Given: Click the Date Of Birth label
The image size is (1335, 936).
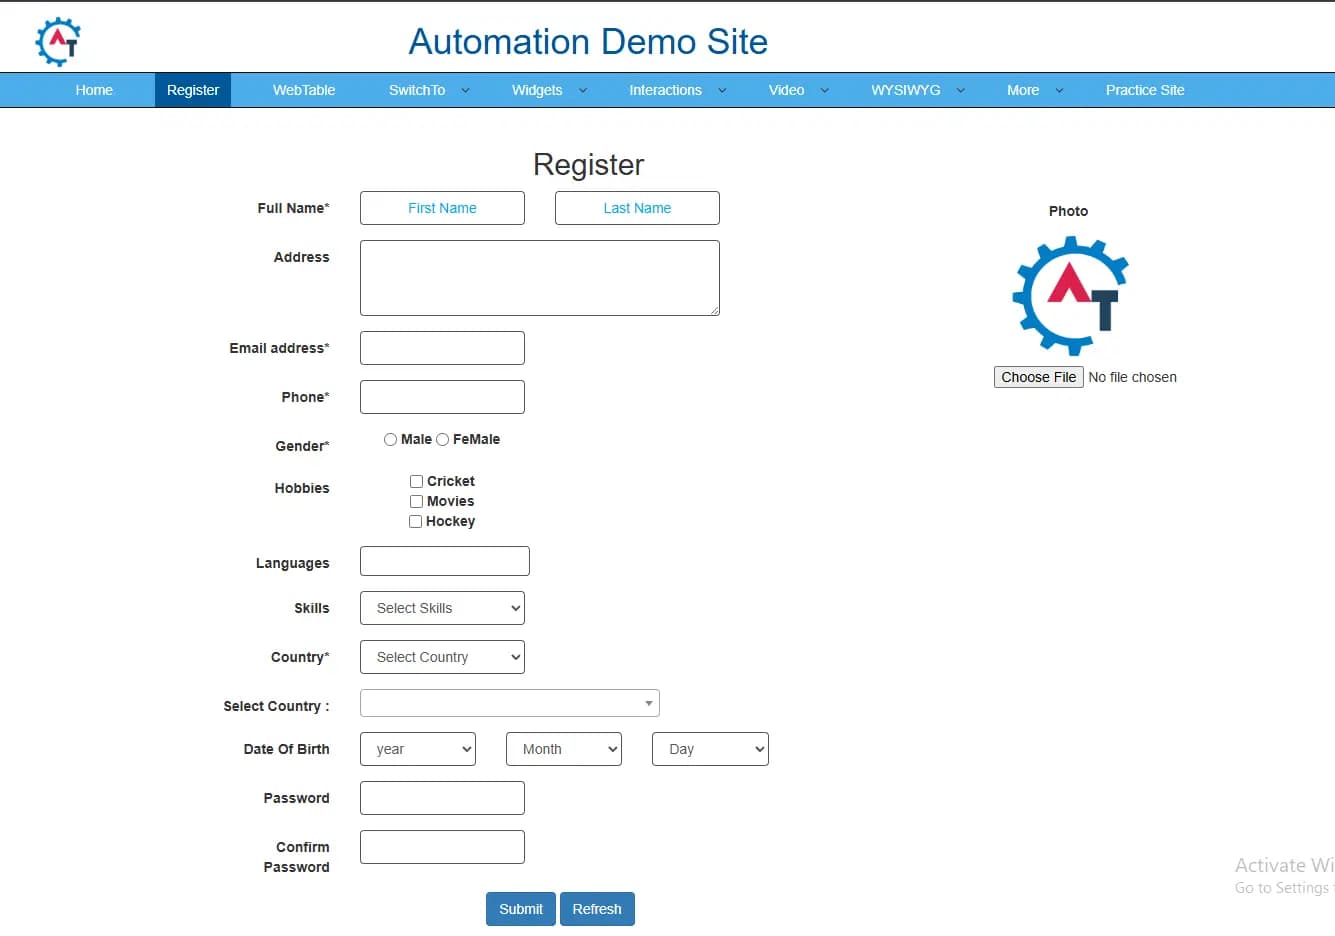Looking at the screenshot, I should pyautogui.click(x=287, y=749).
